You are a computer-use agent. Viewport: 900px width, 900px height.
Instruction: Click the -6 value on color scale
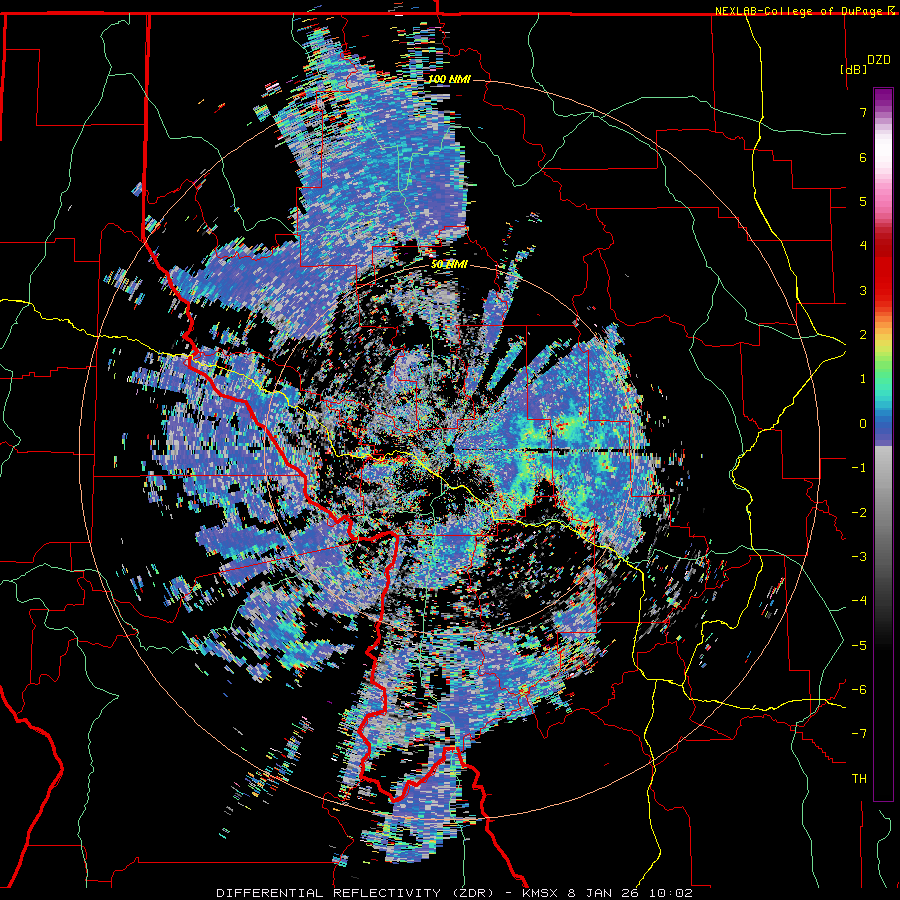pos(859,690)
